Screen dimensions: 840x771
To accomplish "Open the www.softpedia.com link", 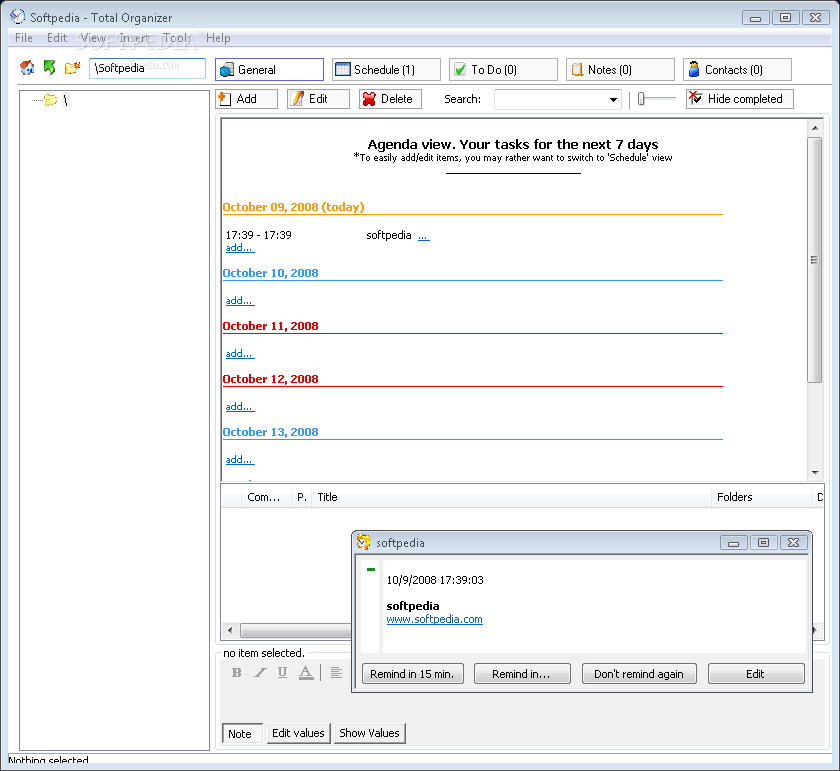I will coord(434,619).
